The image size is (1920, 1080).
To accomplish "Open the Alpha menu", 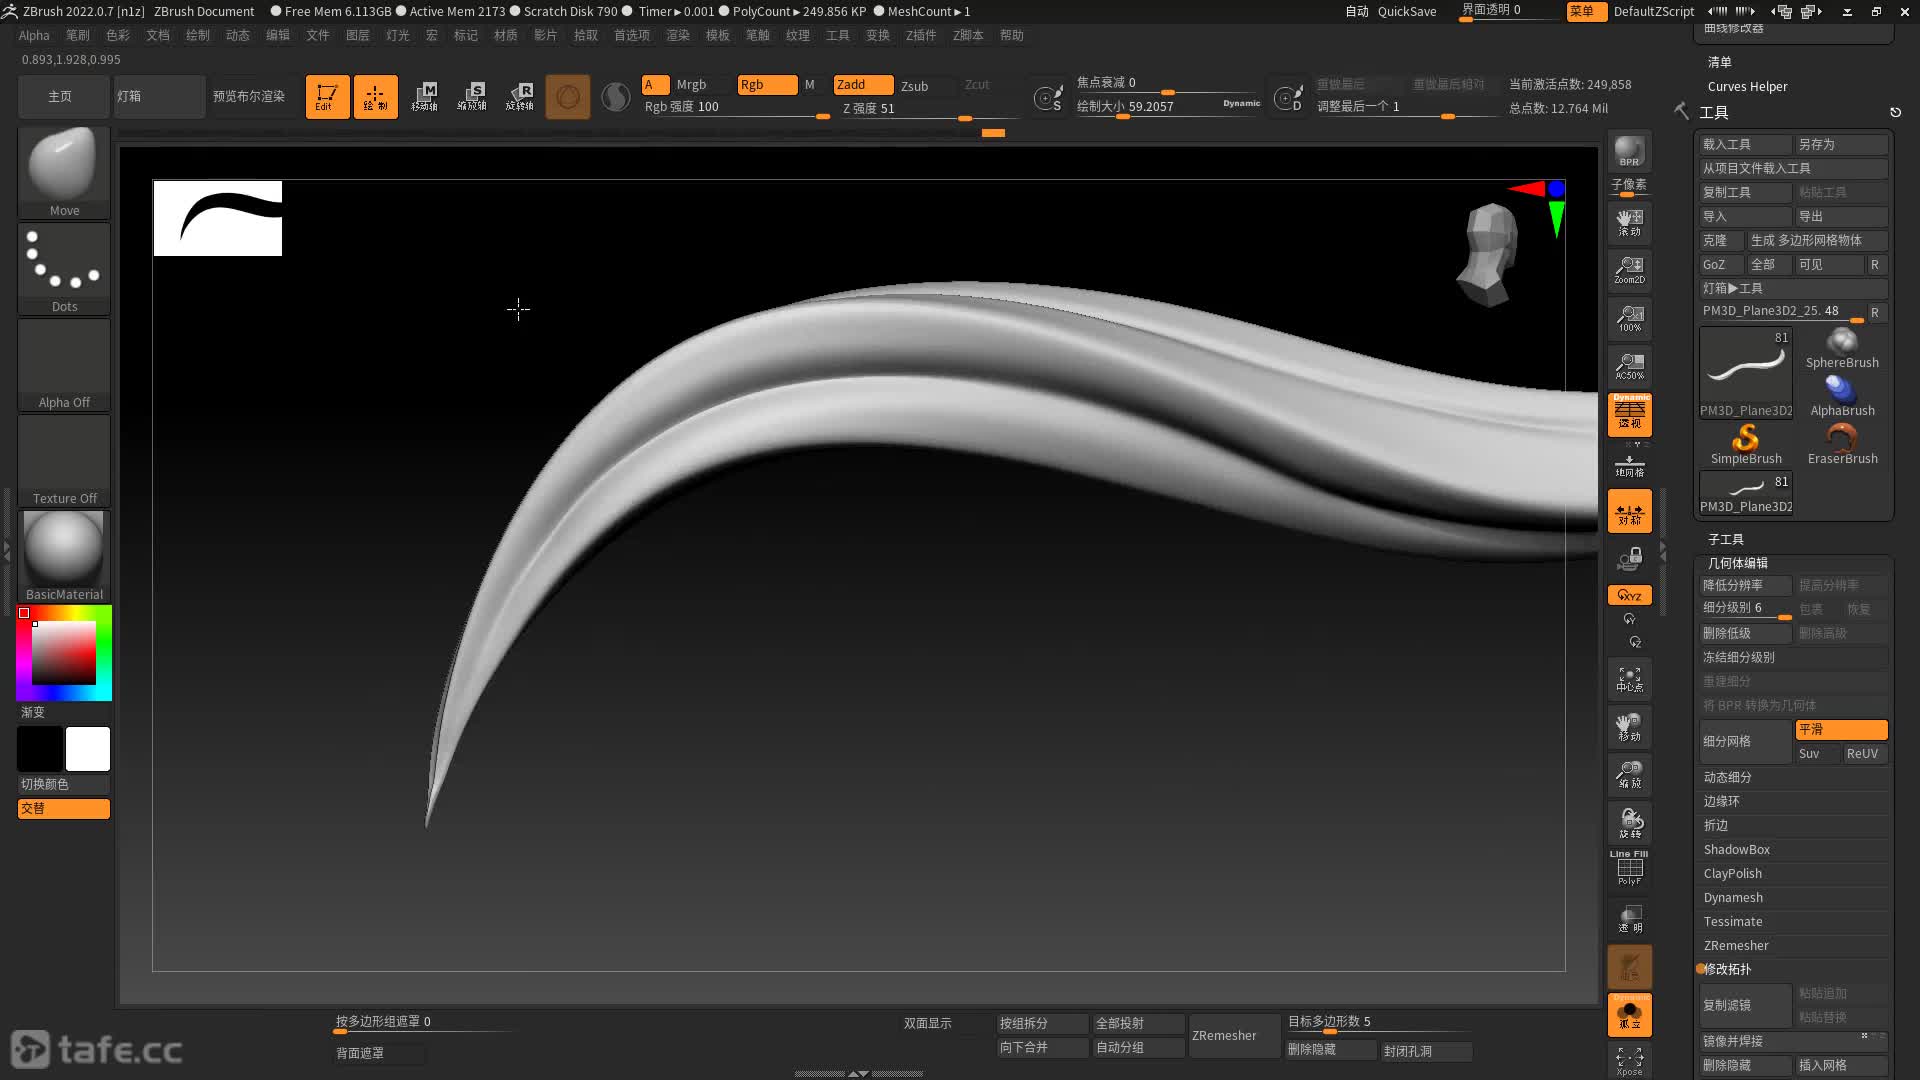I will pos(33,35).
